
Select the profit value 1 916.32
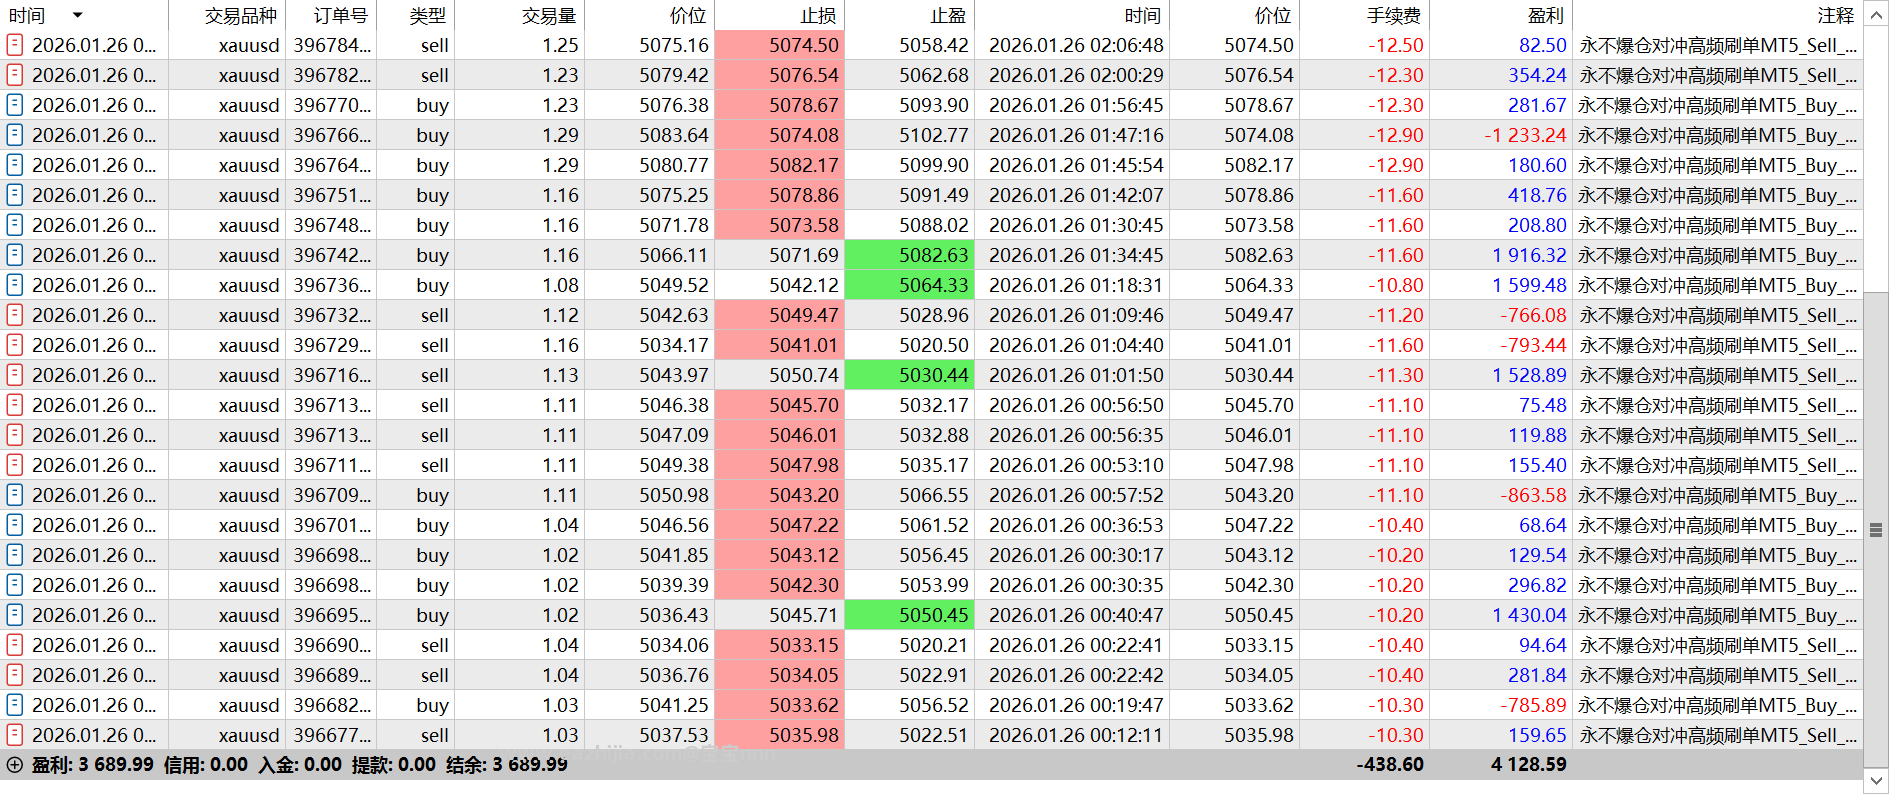pos(1529,255)
